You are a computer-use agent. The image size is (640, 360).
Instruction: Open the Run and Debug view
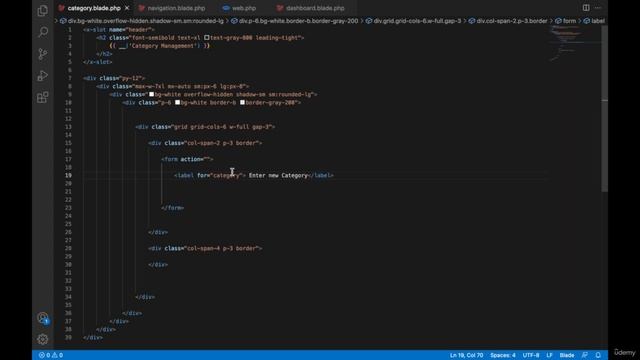(42, 76)
